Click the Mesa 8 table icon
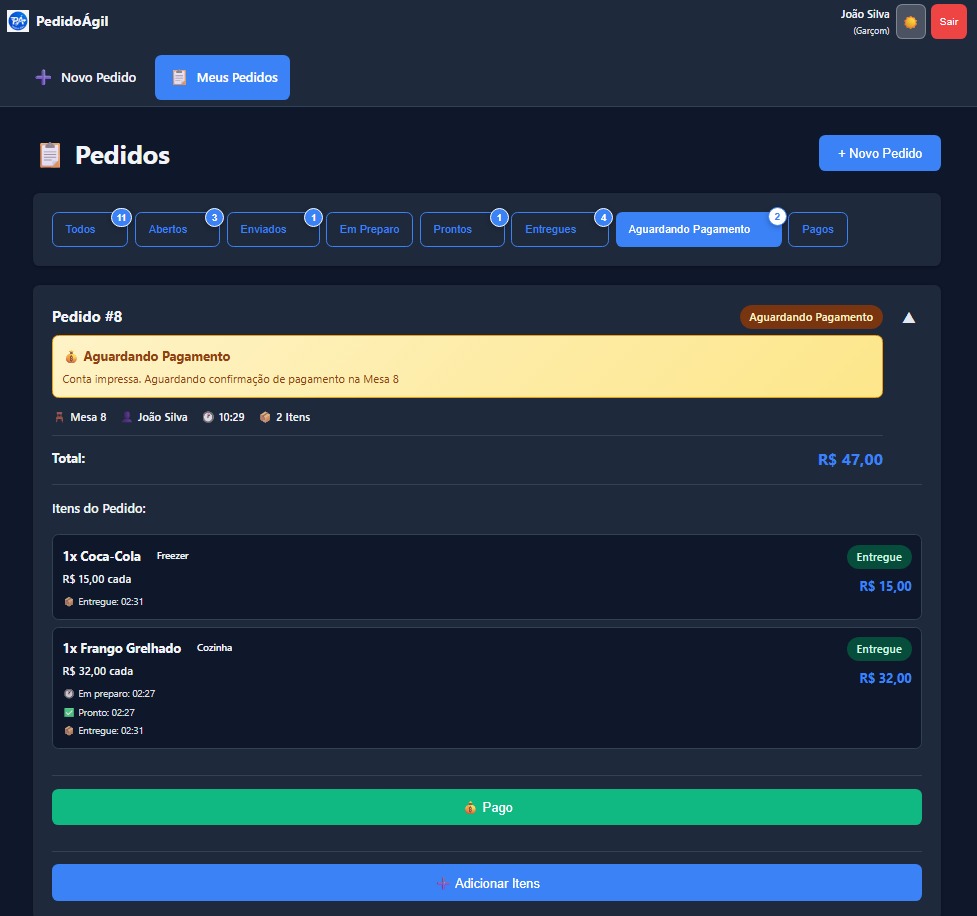The height and width of the screenshot is (916, 977). click(x=59, y=417)
